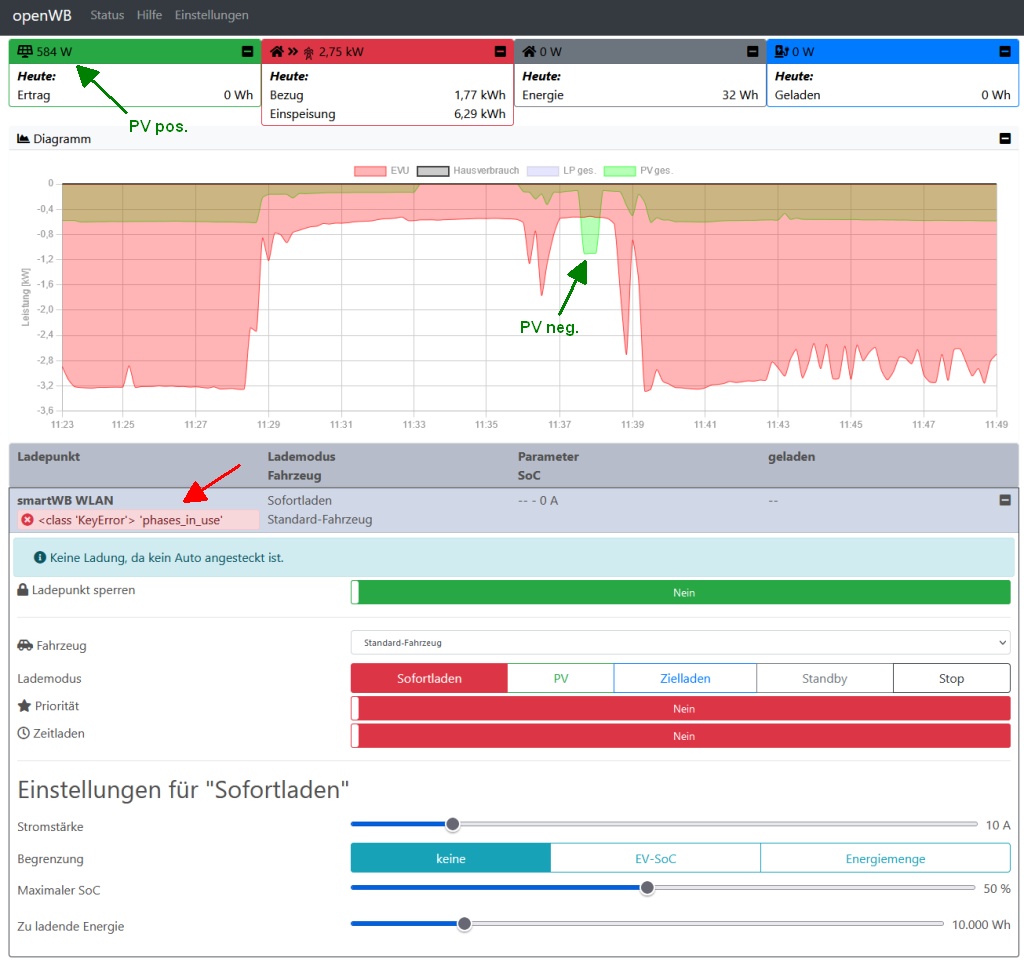Click the info icon in no-charging notice
This screenshot has height=962, width=1024.
[x=40, y=557]
